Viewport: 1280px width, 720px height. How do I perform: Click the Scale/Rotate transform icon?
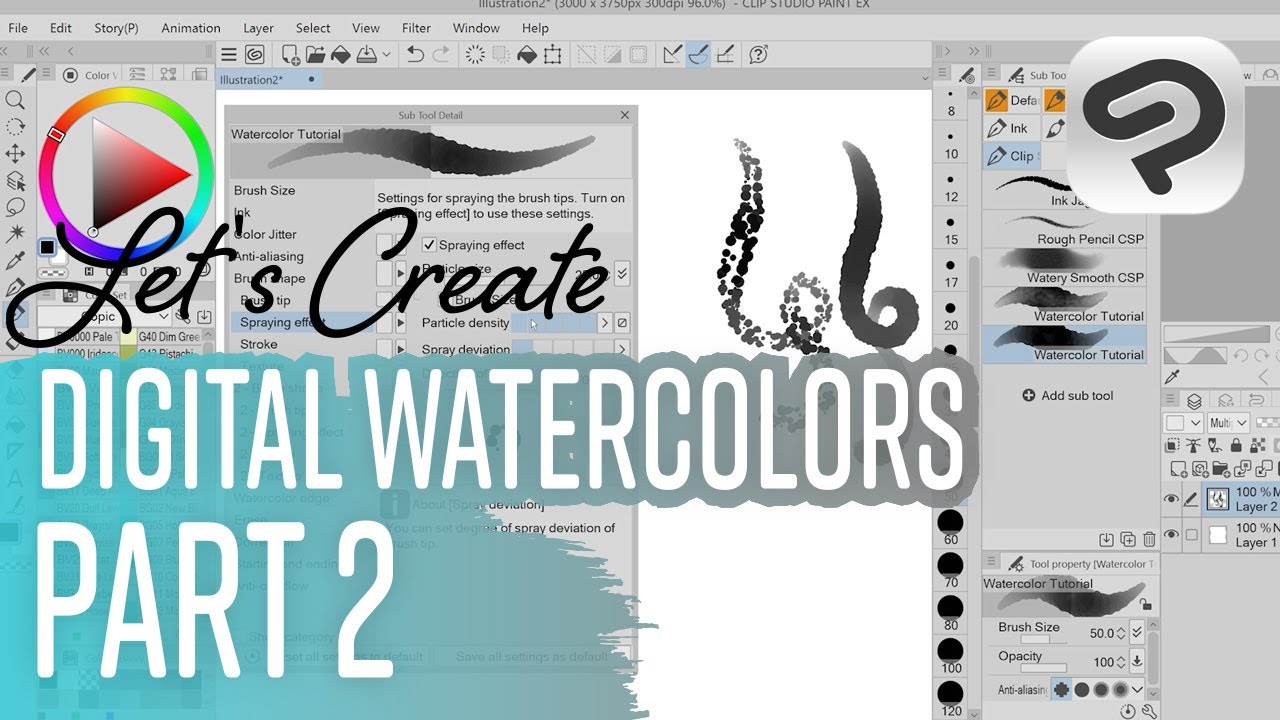coord(552,54)
